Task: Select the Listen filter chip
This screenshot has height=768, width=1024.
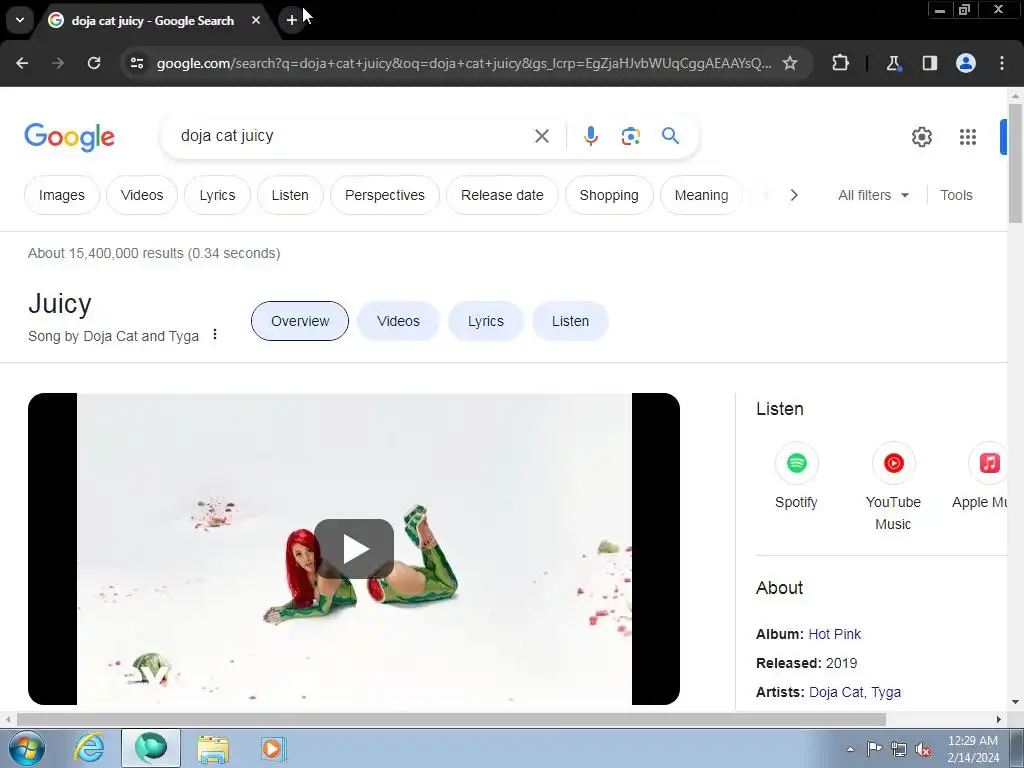Action: (x=290, y=195)
